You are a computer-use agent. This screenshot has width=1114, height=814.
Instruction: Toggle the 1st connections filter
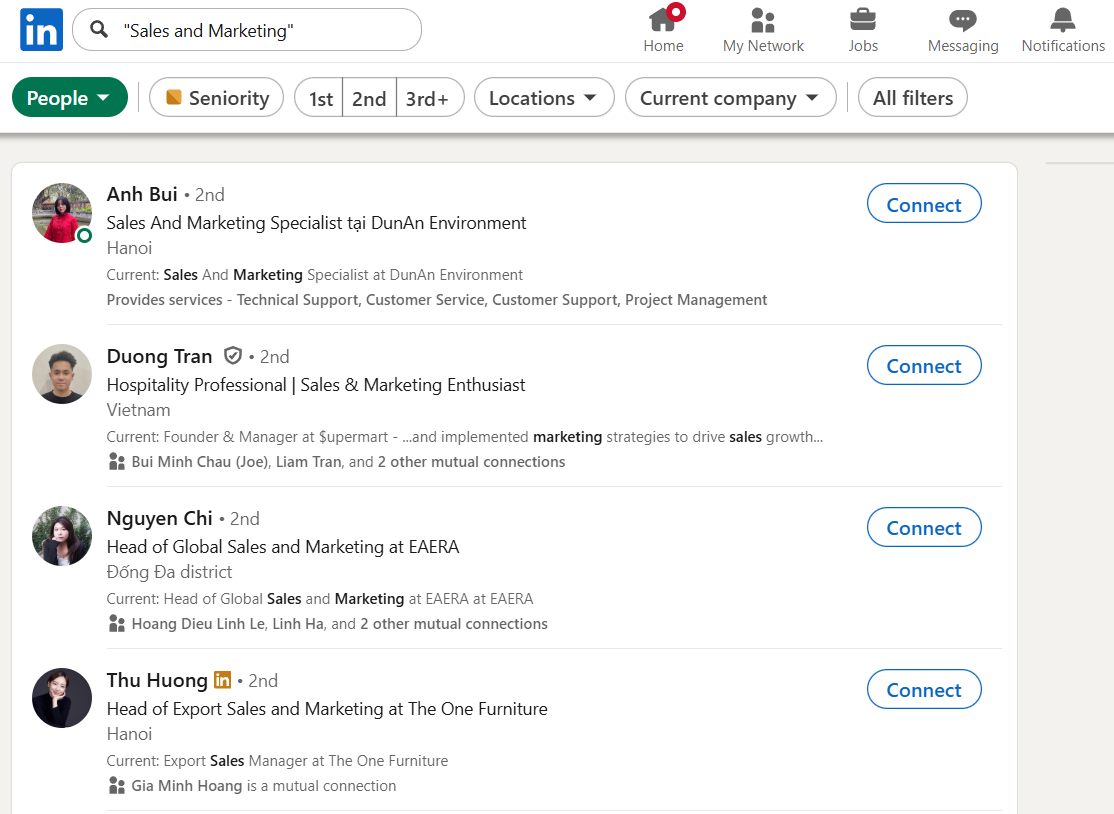(x=320, y=98)
